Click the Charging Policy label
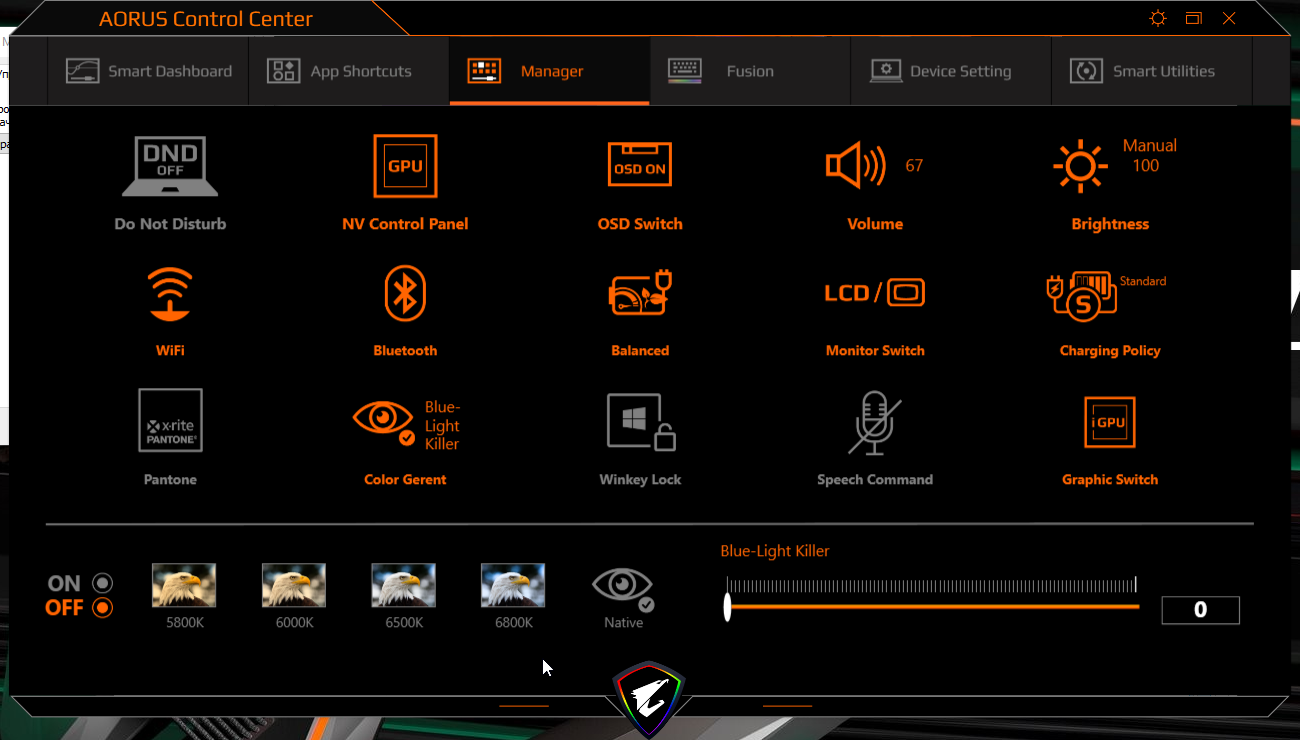 [x=1110, y=351]
